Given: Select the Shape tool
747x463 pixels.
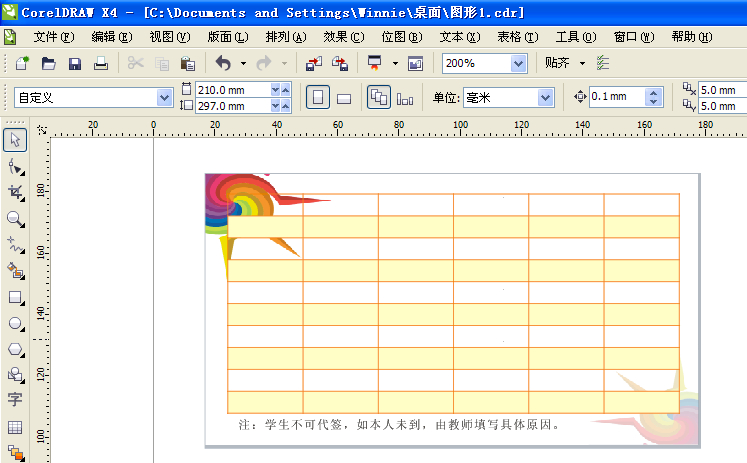Looking at the screenshot, I should pos(15,167).
